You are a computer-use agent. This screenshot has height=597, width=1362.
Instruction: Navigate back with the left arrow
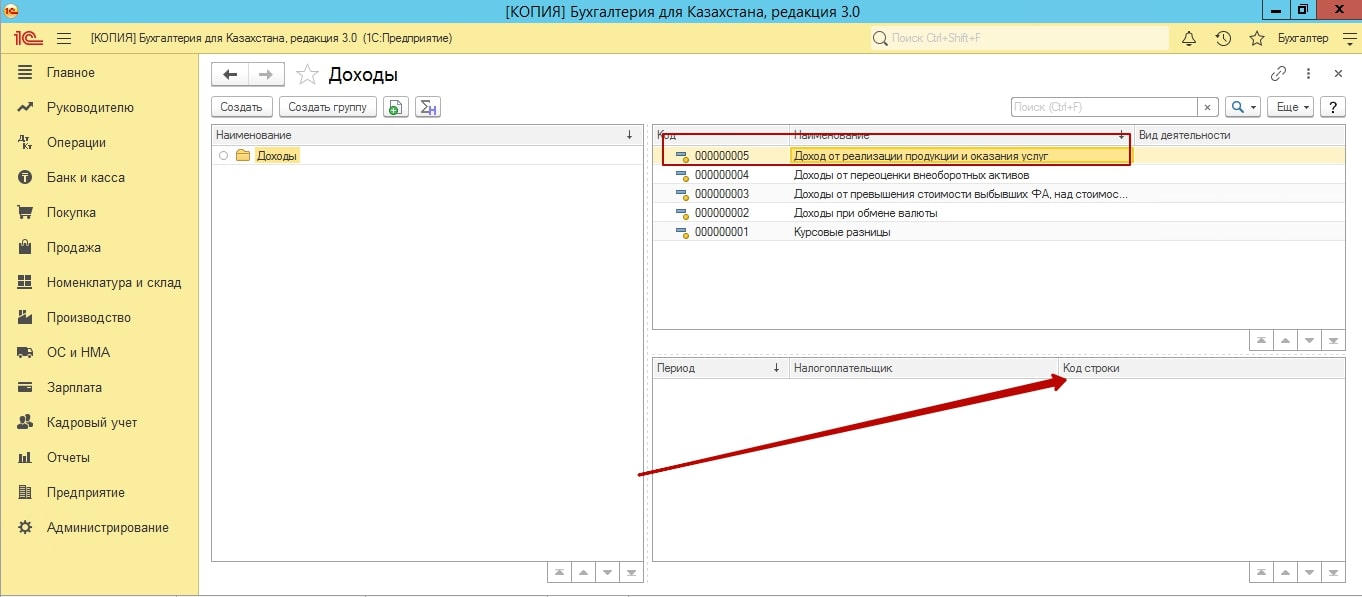(x=230, y=74)
